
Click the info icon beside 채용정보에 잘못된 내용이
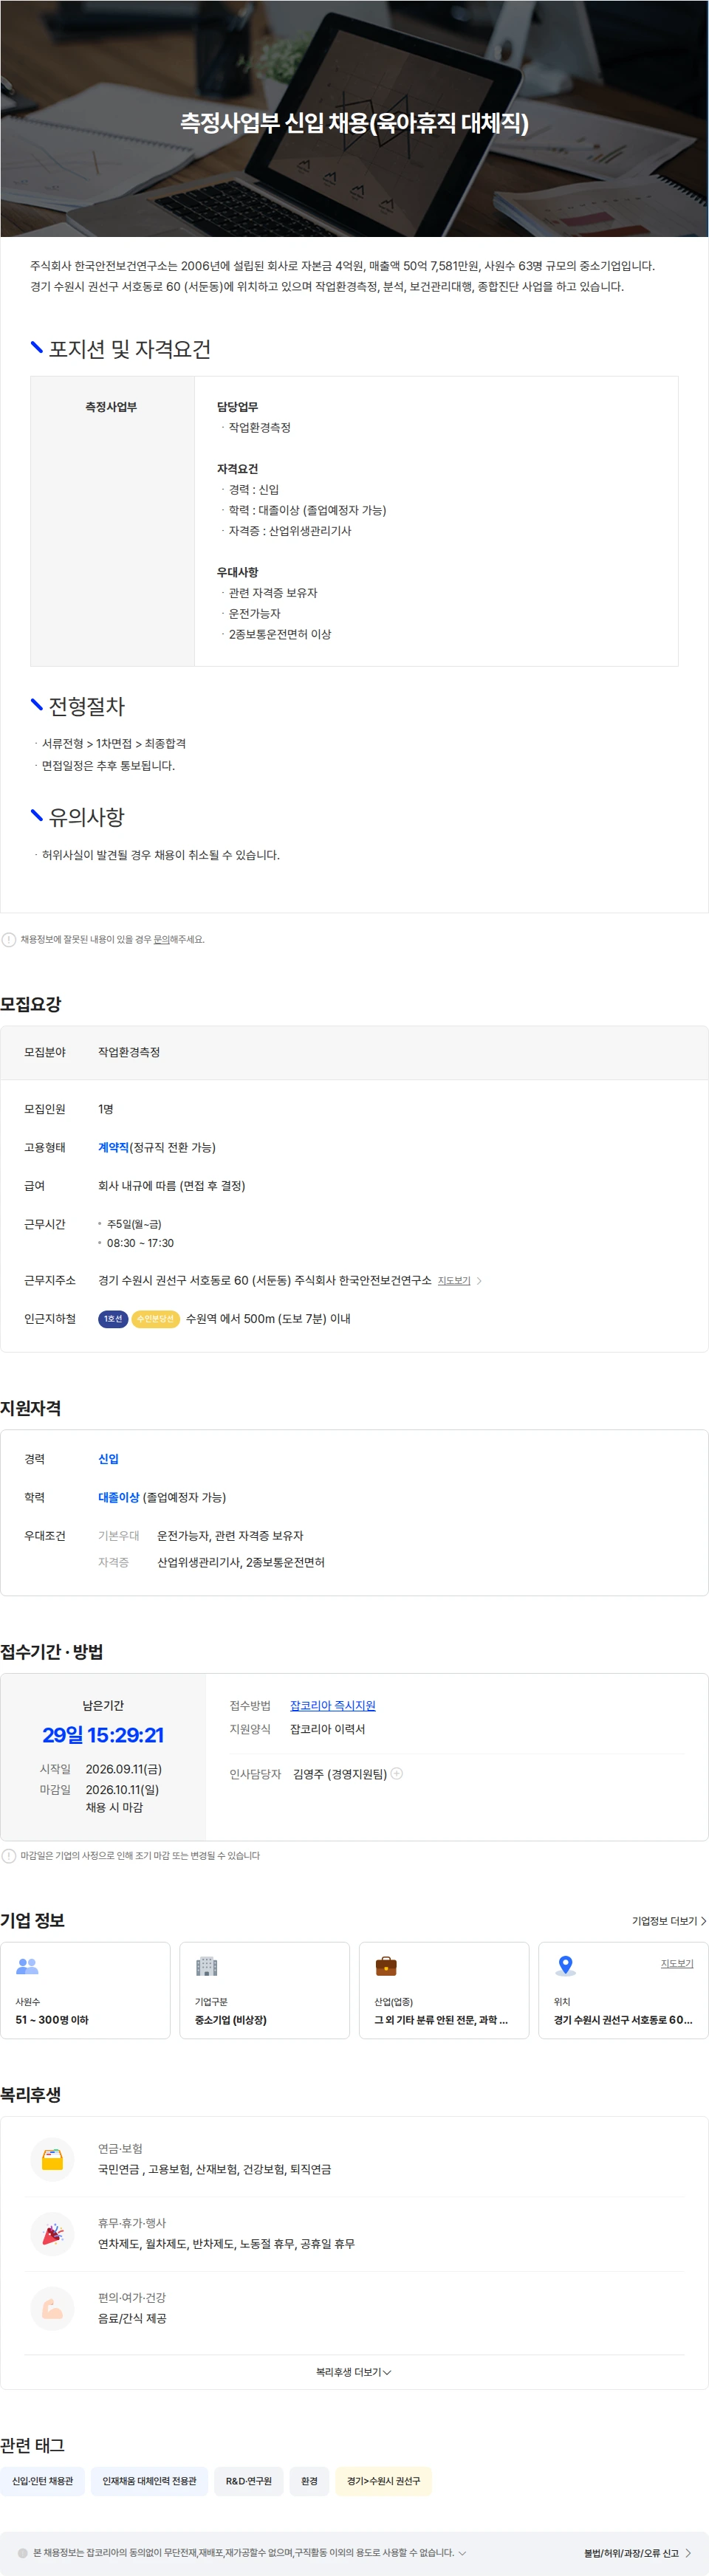[x=9, y=939]
